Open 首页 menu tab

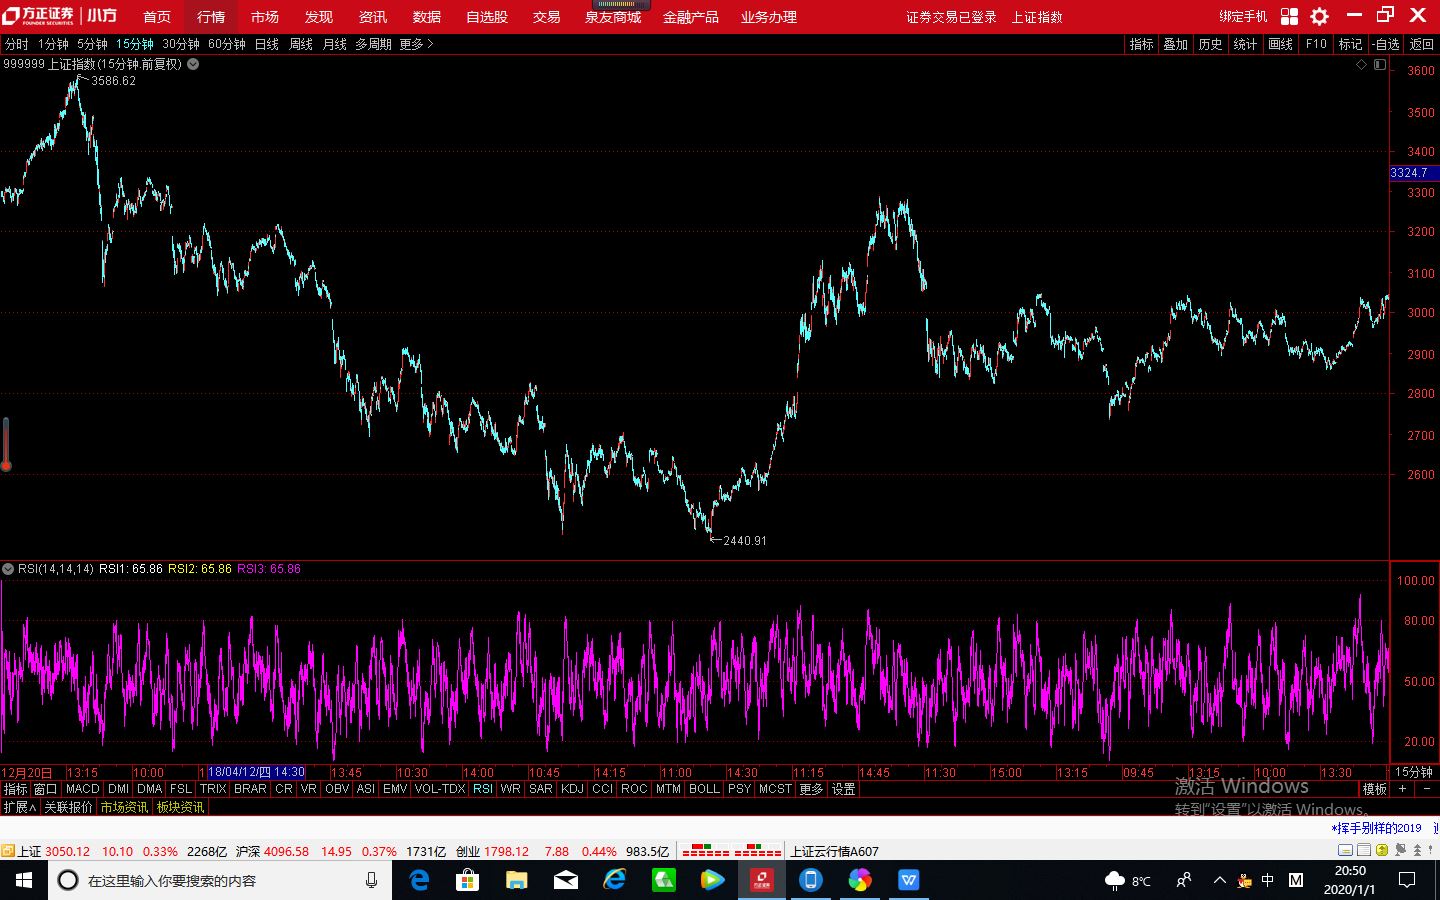[157, 17]
